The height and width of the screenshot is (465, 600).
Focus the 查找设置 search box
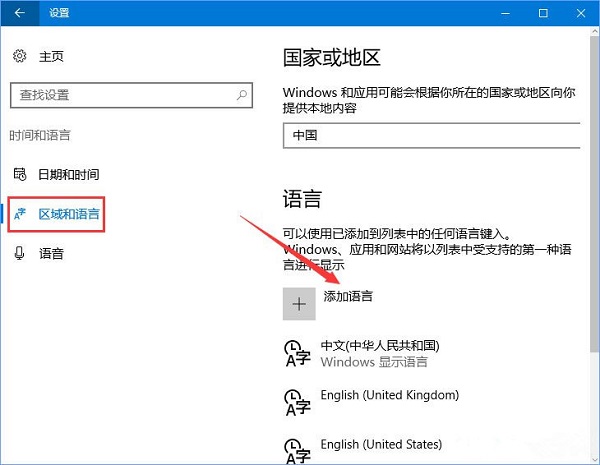131,95
